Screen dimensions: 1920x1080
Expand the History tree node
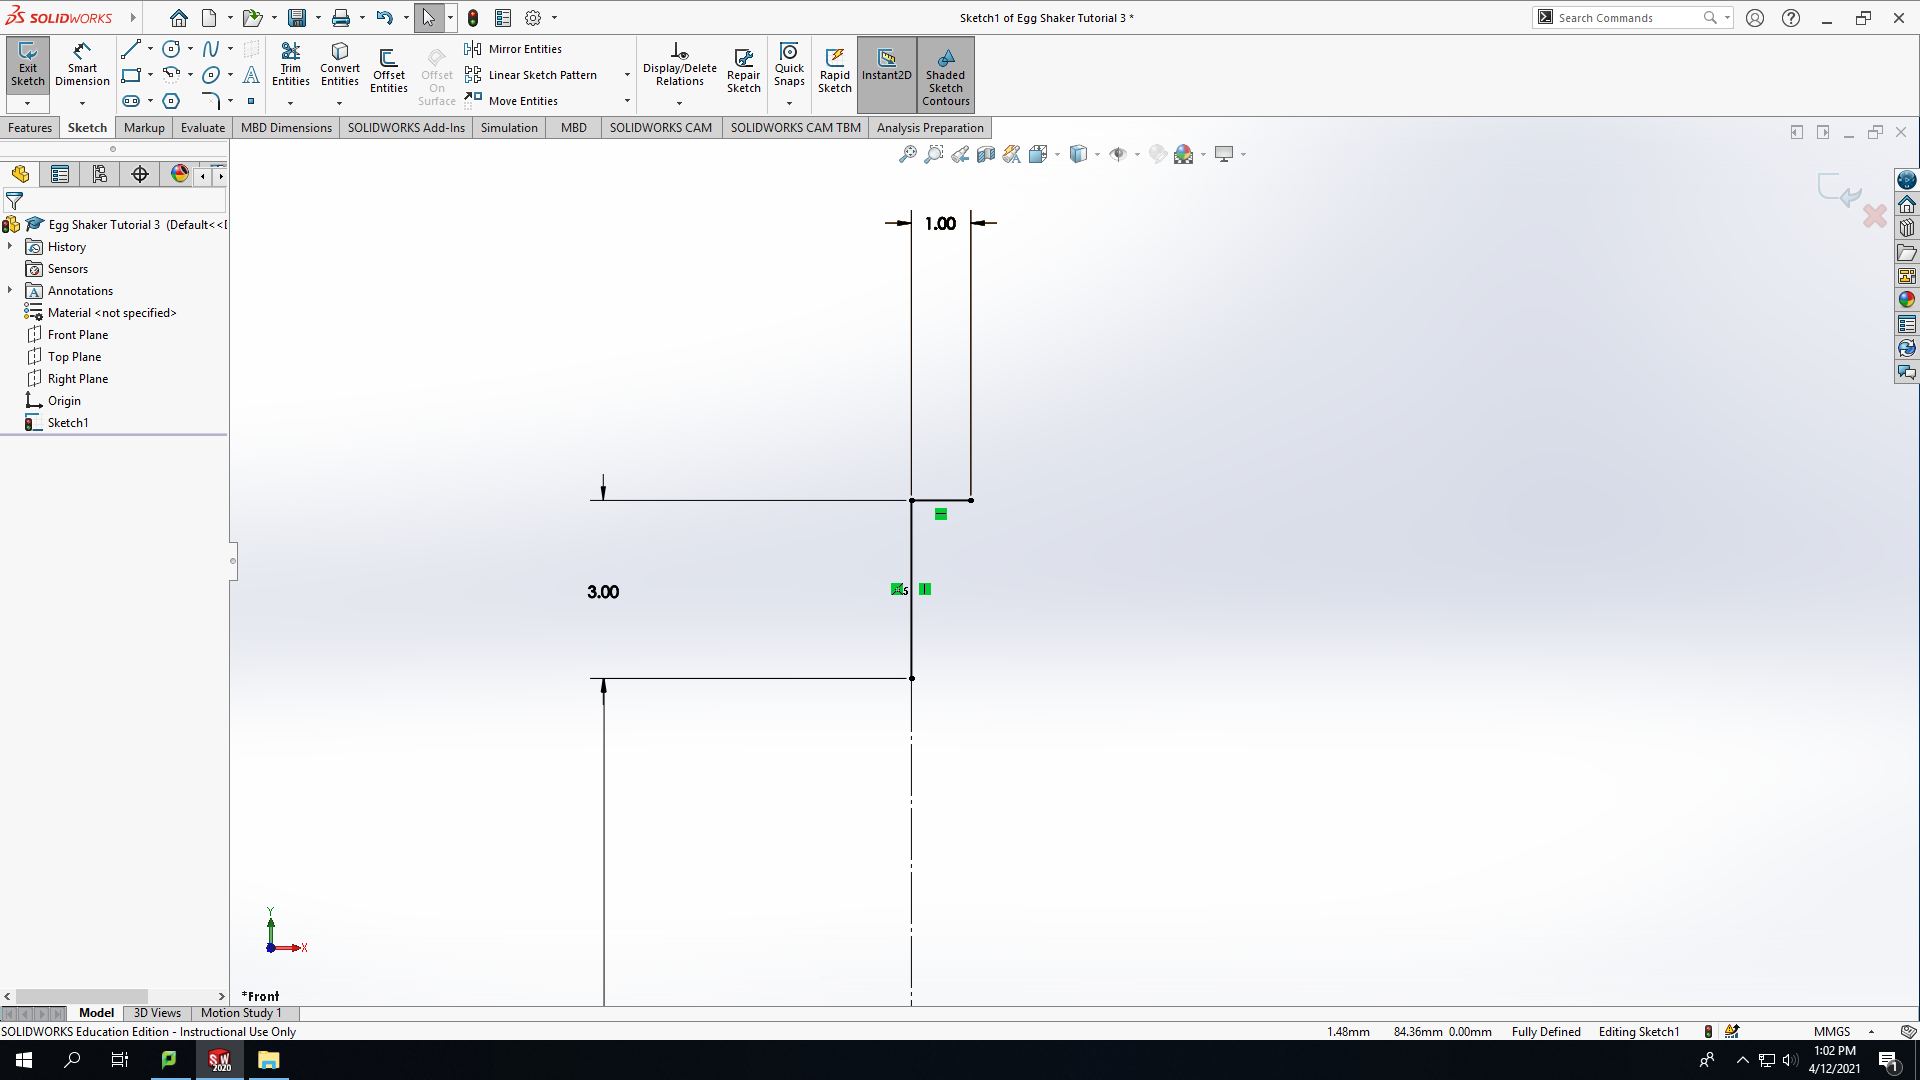[x=10, y=246]
